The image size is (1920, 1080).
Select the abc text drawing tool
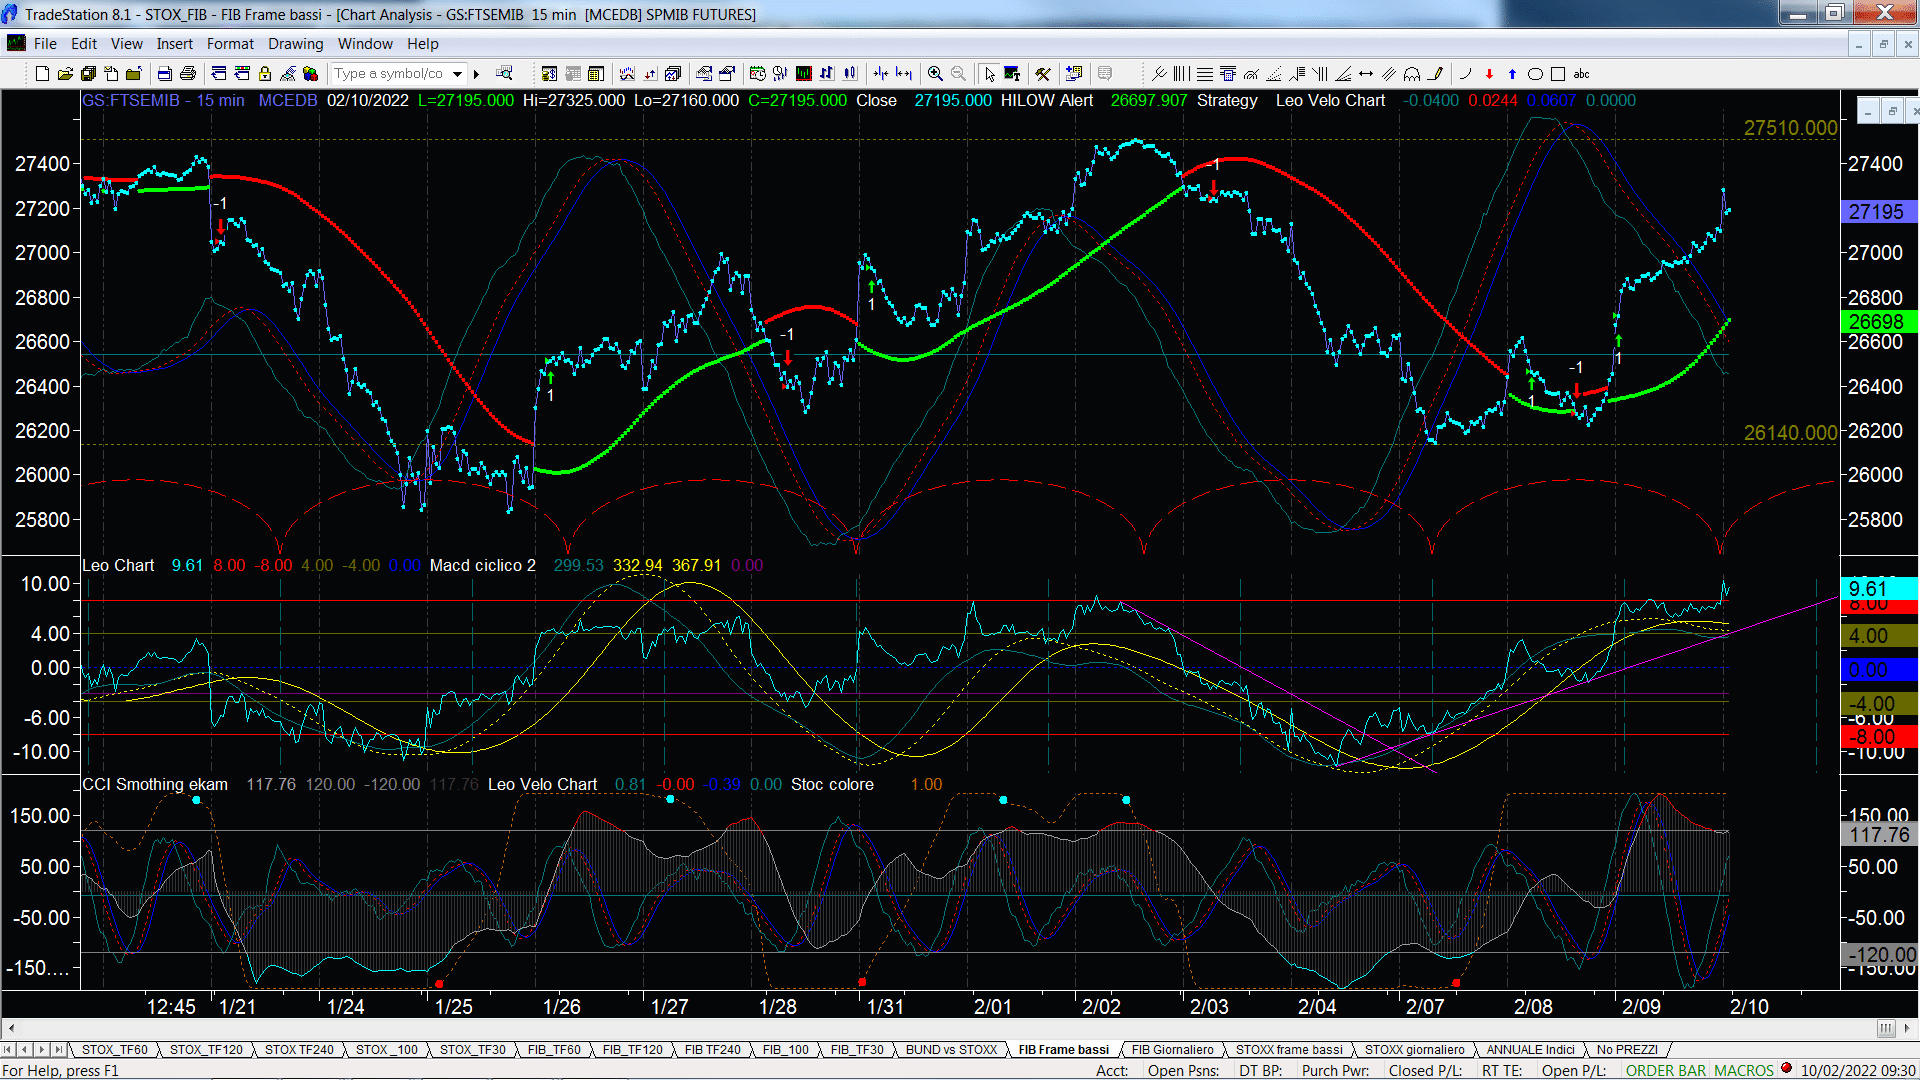point(1581,74)
